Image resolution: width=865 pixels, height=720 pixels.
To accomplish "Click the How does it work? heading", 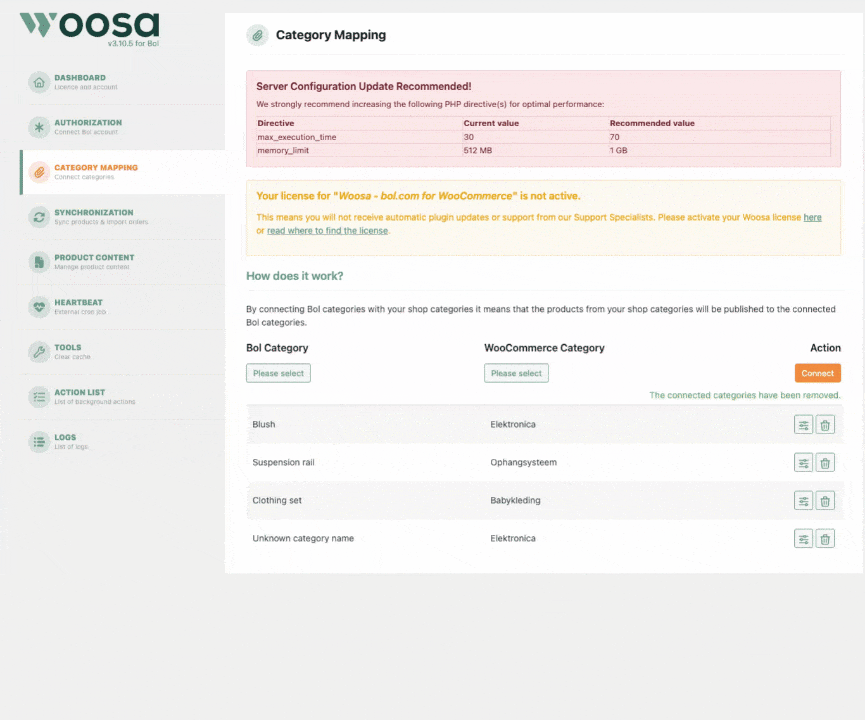I will pyautogui.click(x=295, y=276).
